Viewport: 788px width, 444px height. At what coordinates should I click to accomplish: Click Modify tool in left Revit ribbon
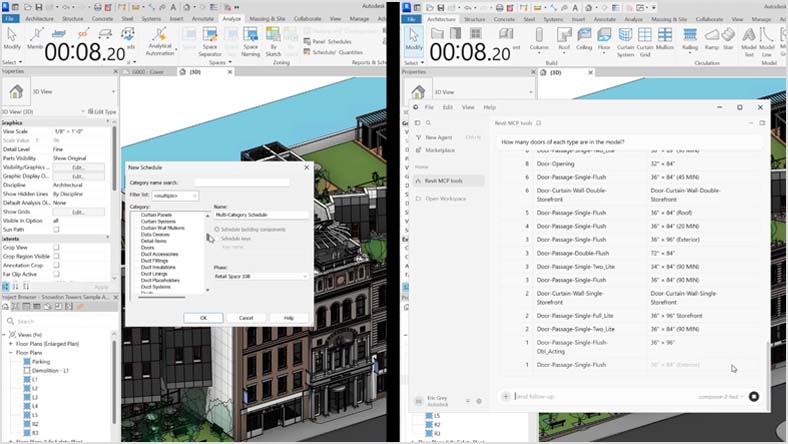pos(12,39)
